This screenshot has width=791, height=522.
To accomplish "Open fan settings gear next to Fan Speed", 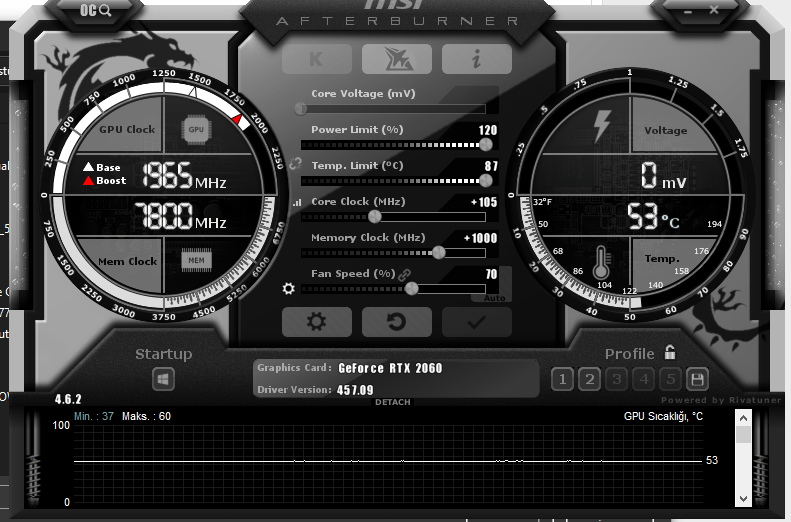I will coord(289,288).
